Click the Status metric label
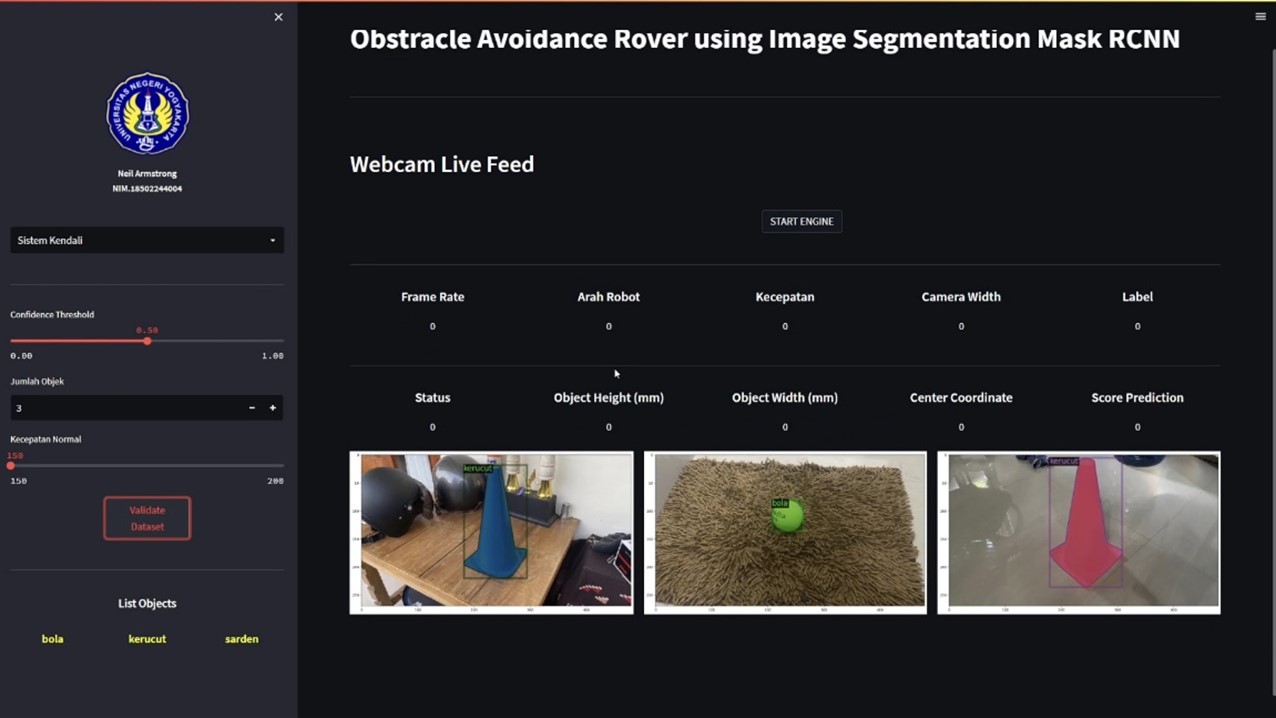Image resolution: width=1276 pixels, height=718 pixels. click(433, 398)
